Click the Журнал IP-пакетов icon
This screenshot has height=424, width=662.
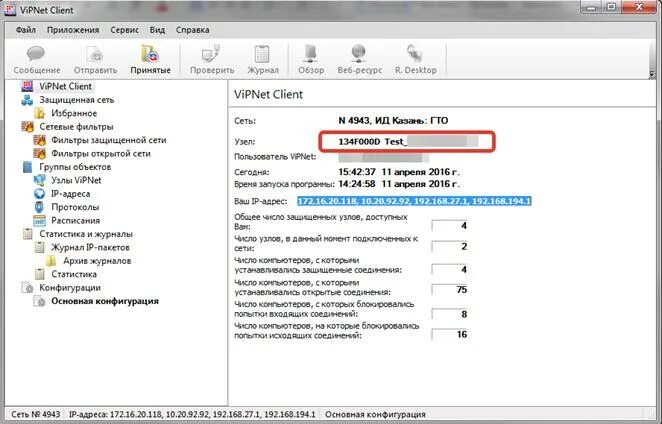(x=39, y=247)
